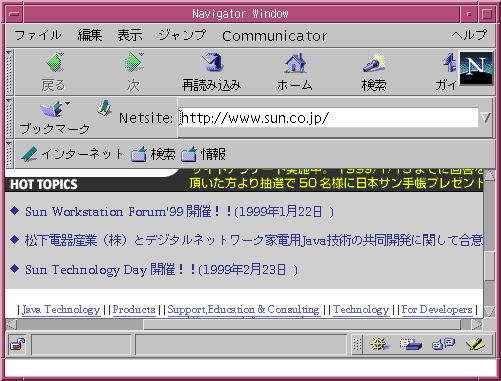The height and width of the screenshot is (381, 501).
Task: Click the Netscape N logo
Action: (476, 68)
